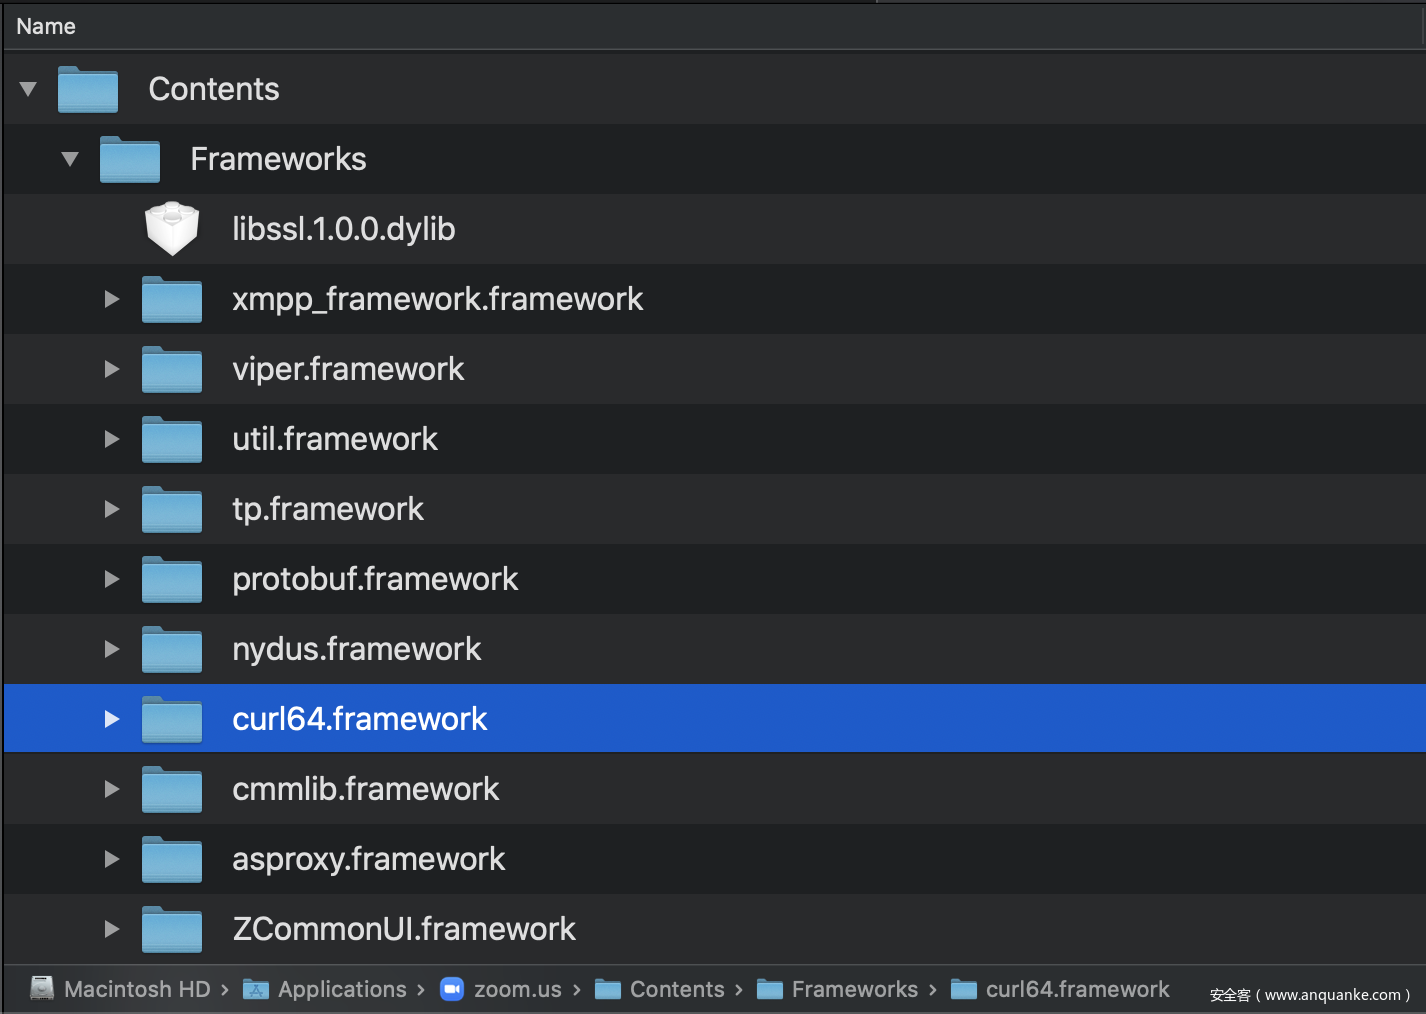The height and width of the screenshot is (1014, 1426).
Task: Select the protobuf.framework row
Action: 375,579
